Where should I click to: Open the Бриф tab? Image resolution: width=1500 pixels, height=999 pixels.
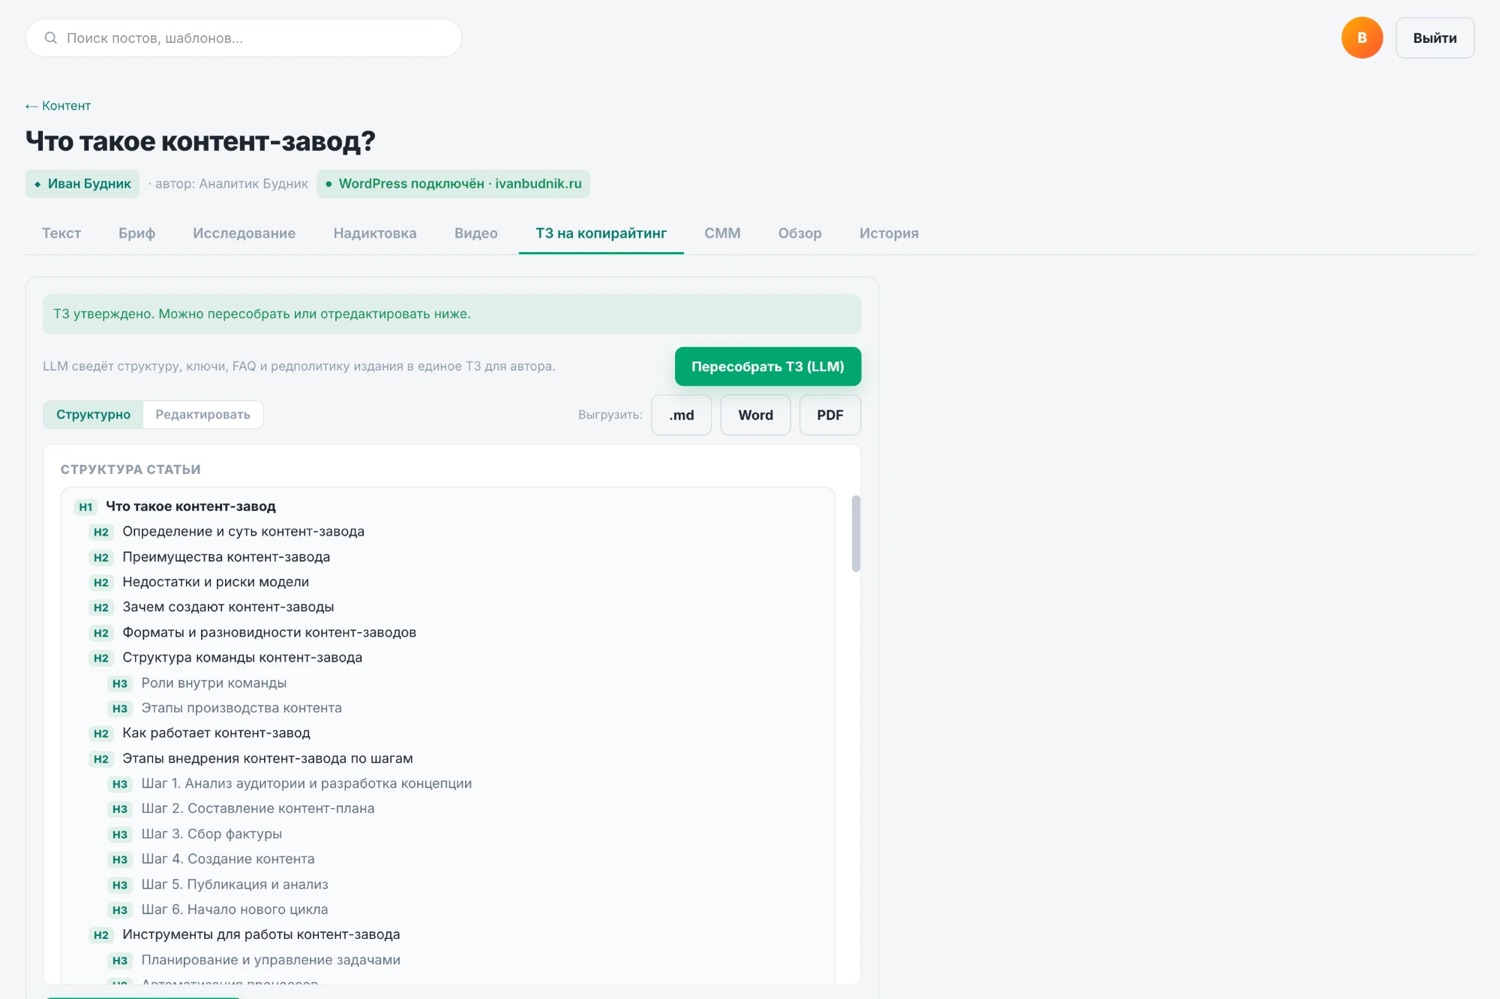[137, 233]
